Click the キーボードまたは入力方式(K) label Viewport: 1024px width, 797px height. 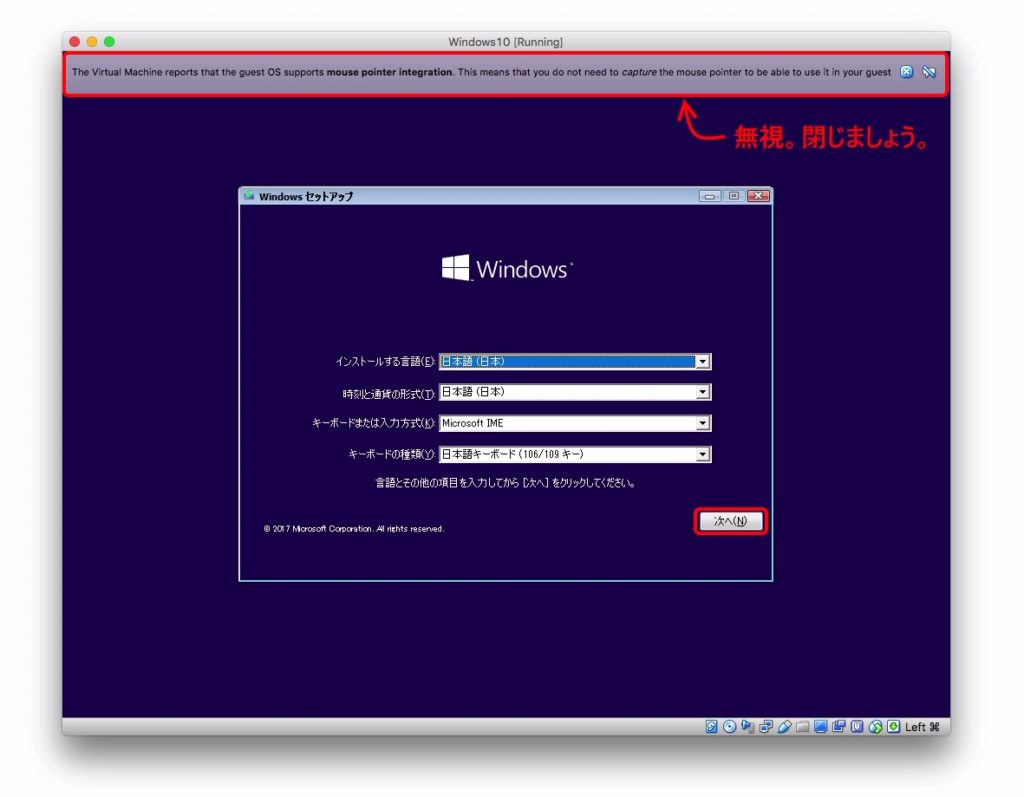374,423
